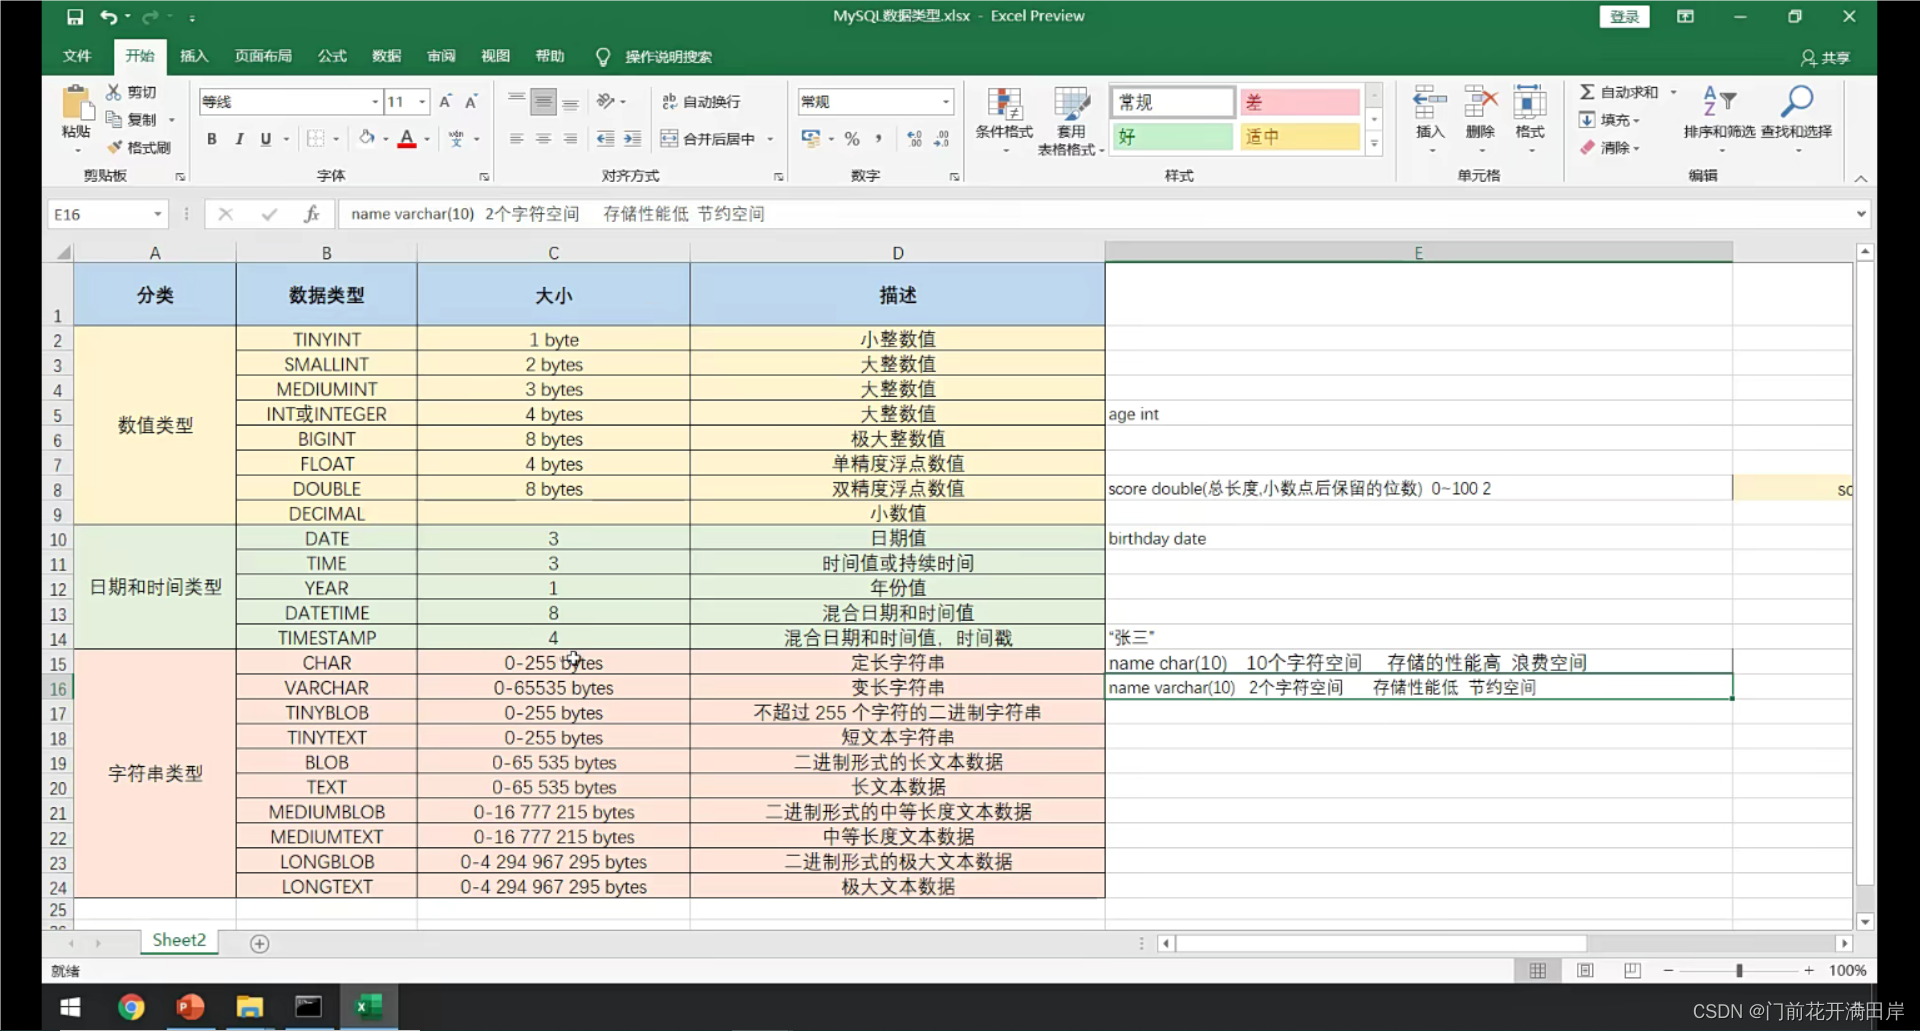This screenshot has width=1920, height=1031.
Task: Toggle Wrap Text (自动换行)
Action: (x=701, y=101)
